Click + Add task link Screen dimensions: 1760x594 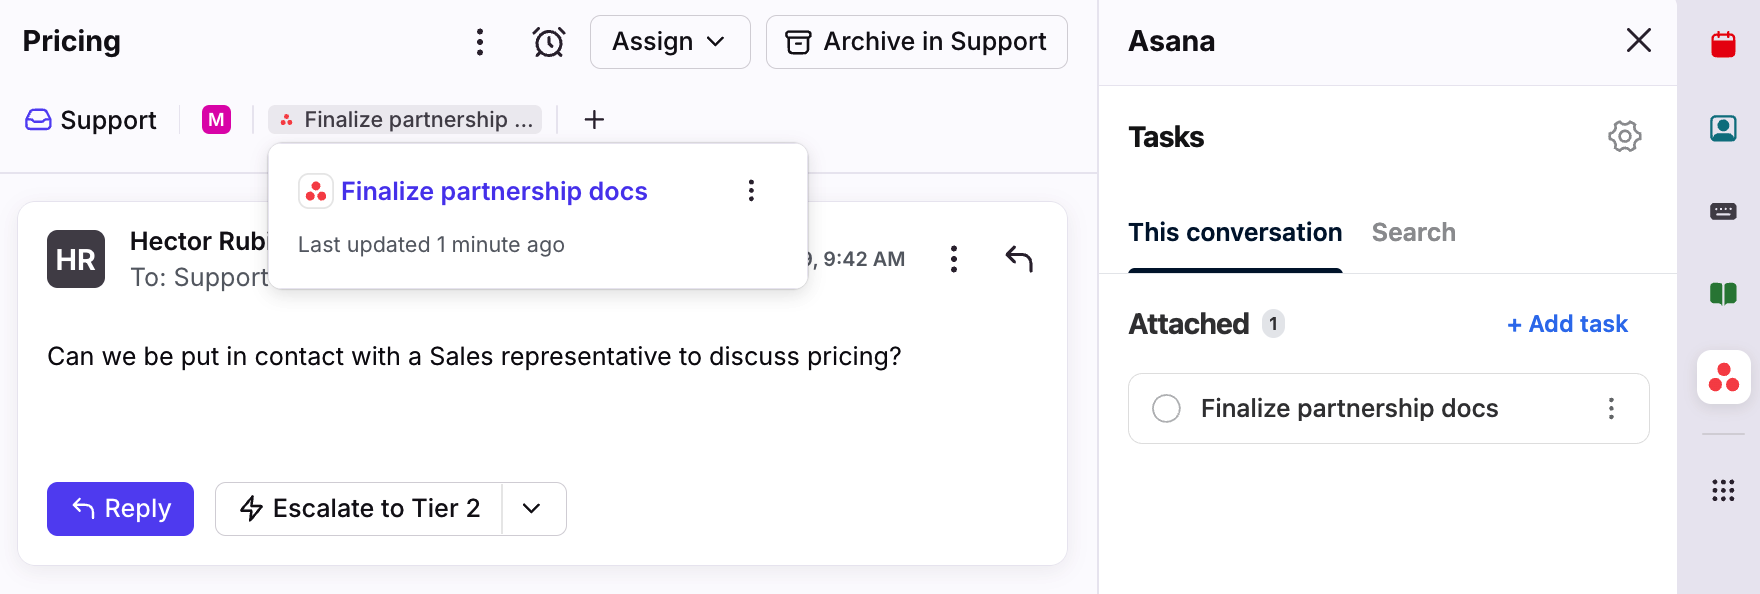click(1567, 324)
